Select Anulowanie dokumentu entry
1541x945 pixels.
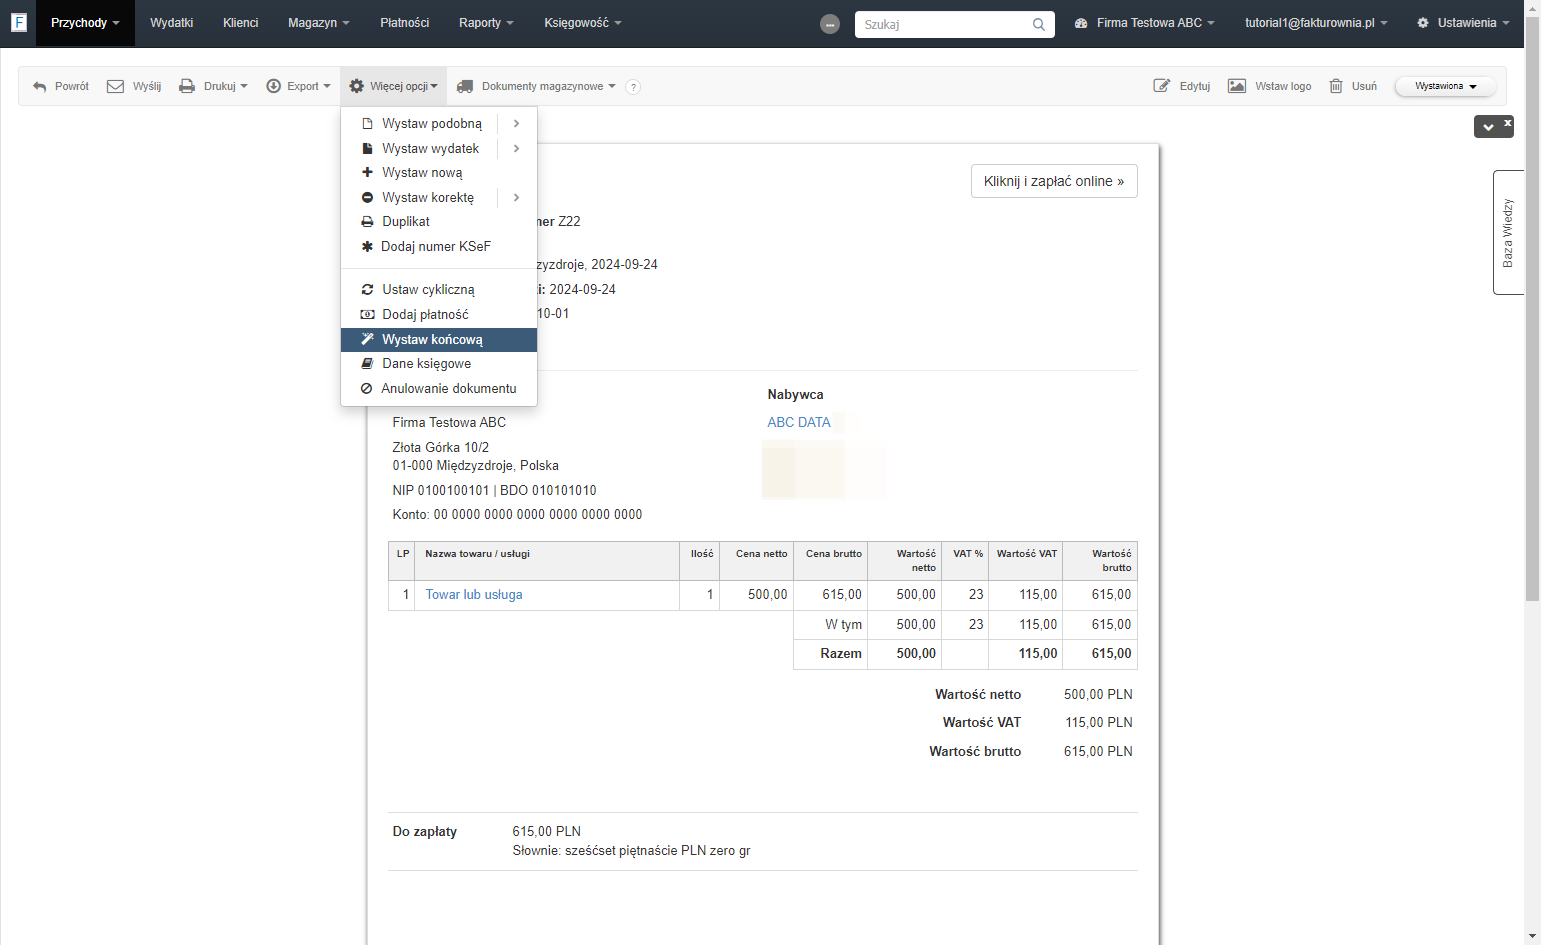click(439, 388)
